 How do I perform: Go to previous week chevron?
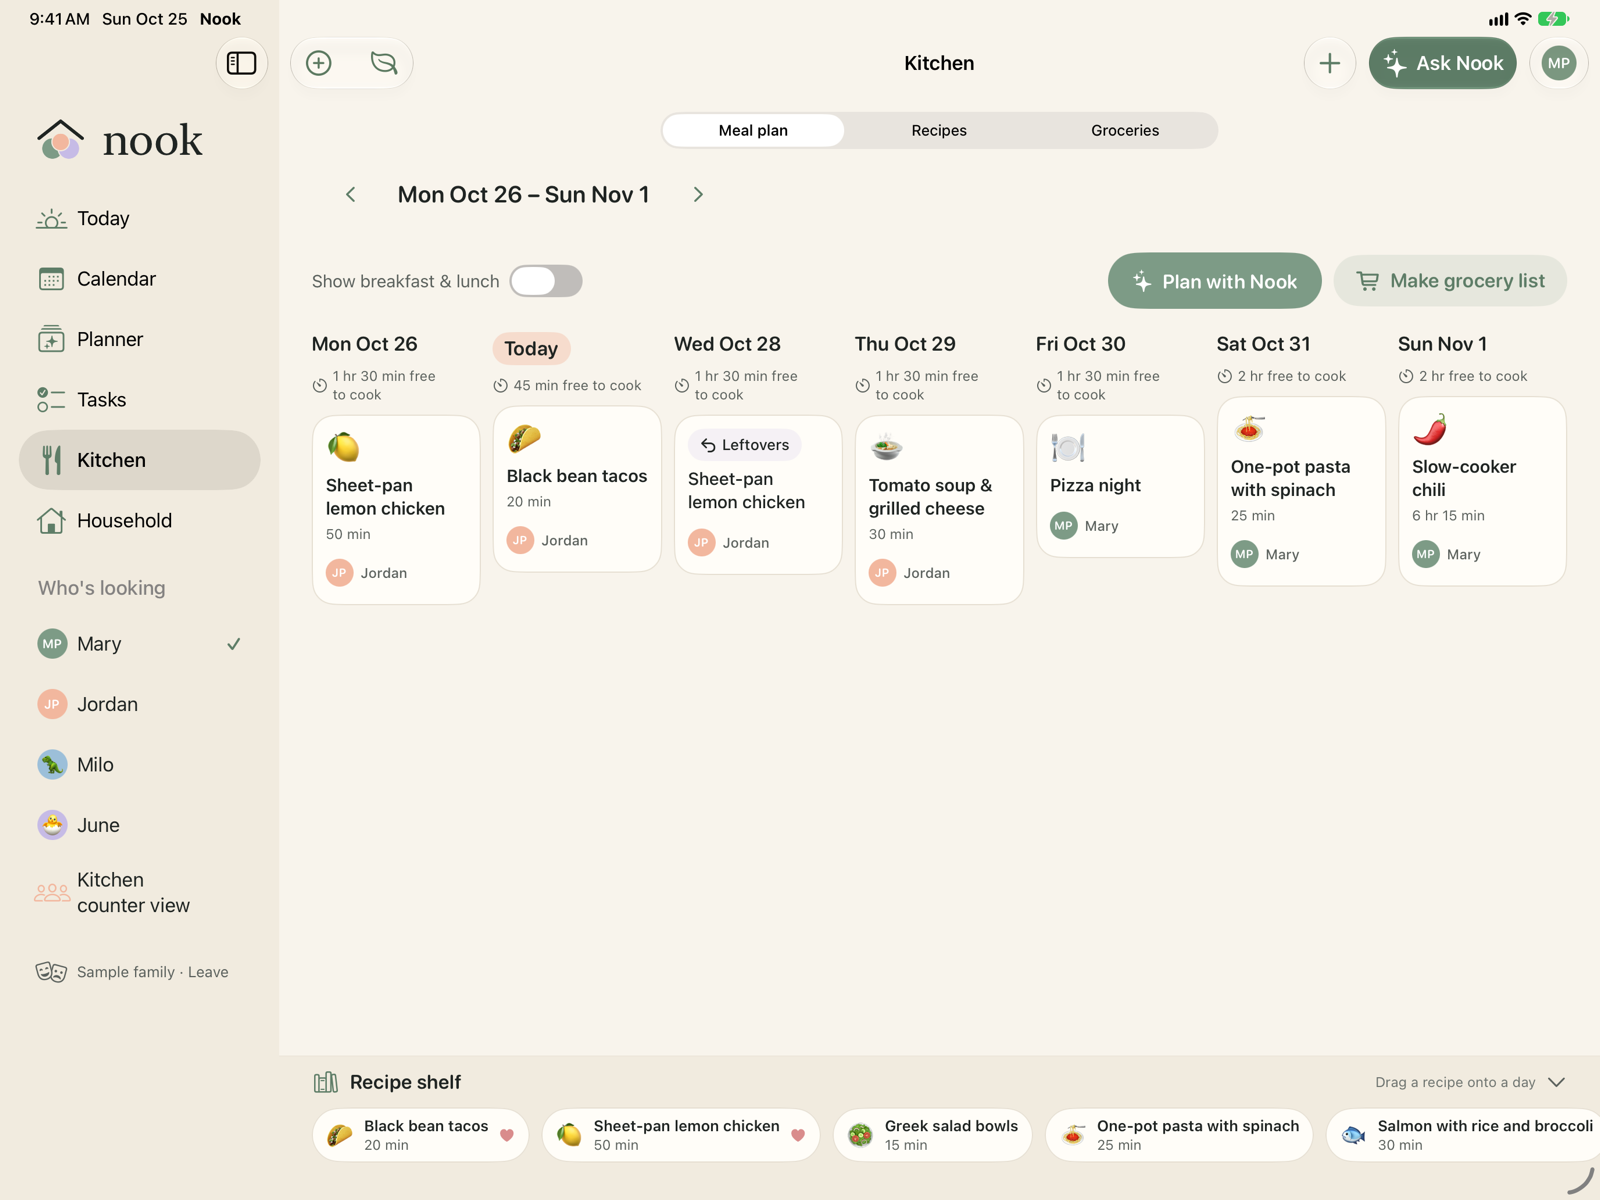coord(351,194)
